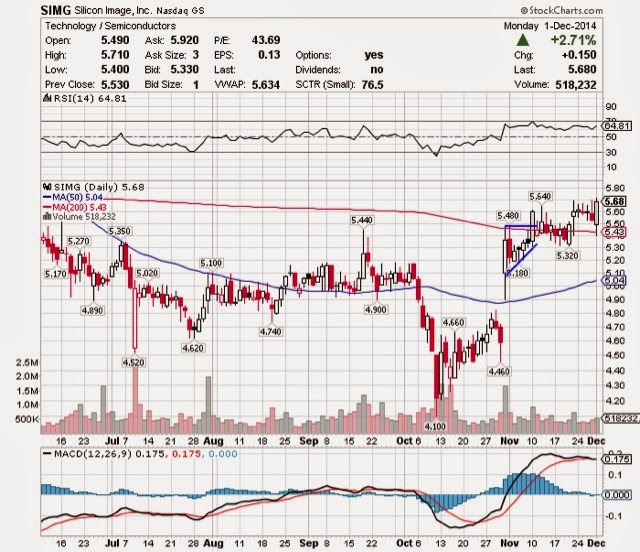640x552 pixels.
Task: Click the Dividends value no
Action: [377, 69]
